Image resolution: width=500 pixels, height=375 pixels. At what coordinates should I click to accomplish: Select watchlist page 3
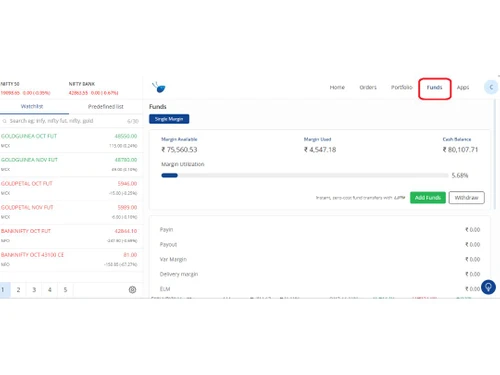(34, 290)
